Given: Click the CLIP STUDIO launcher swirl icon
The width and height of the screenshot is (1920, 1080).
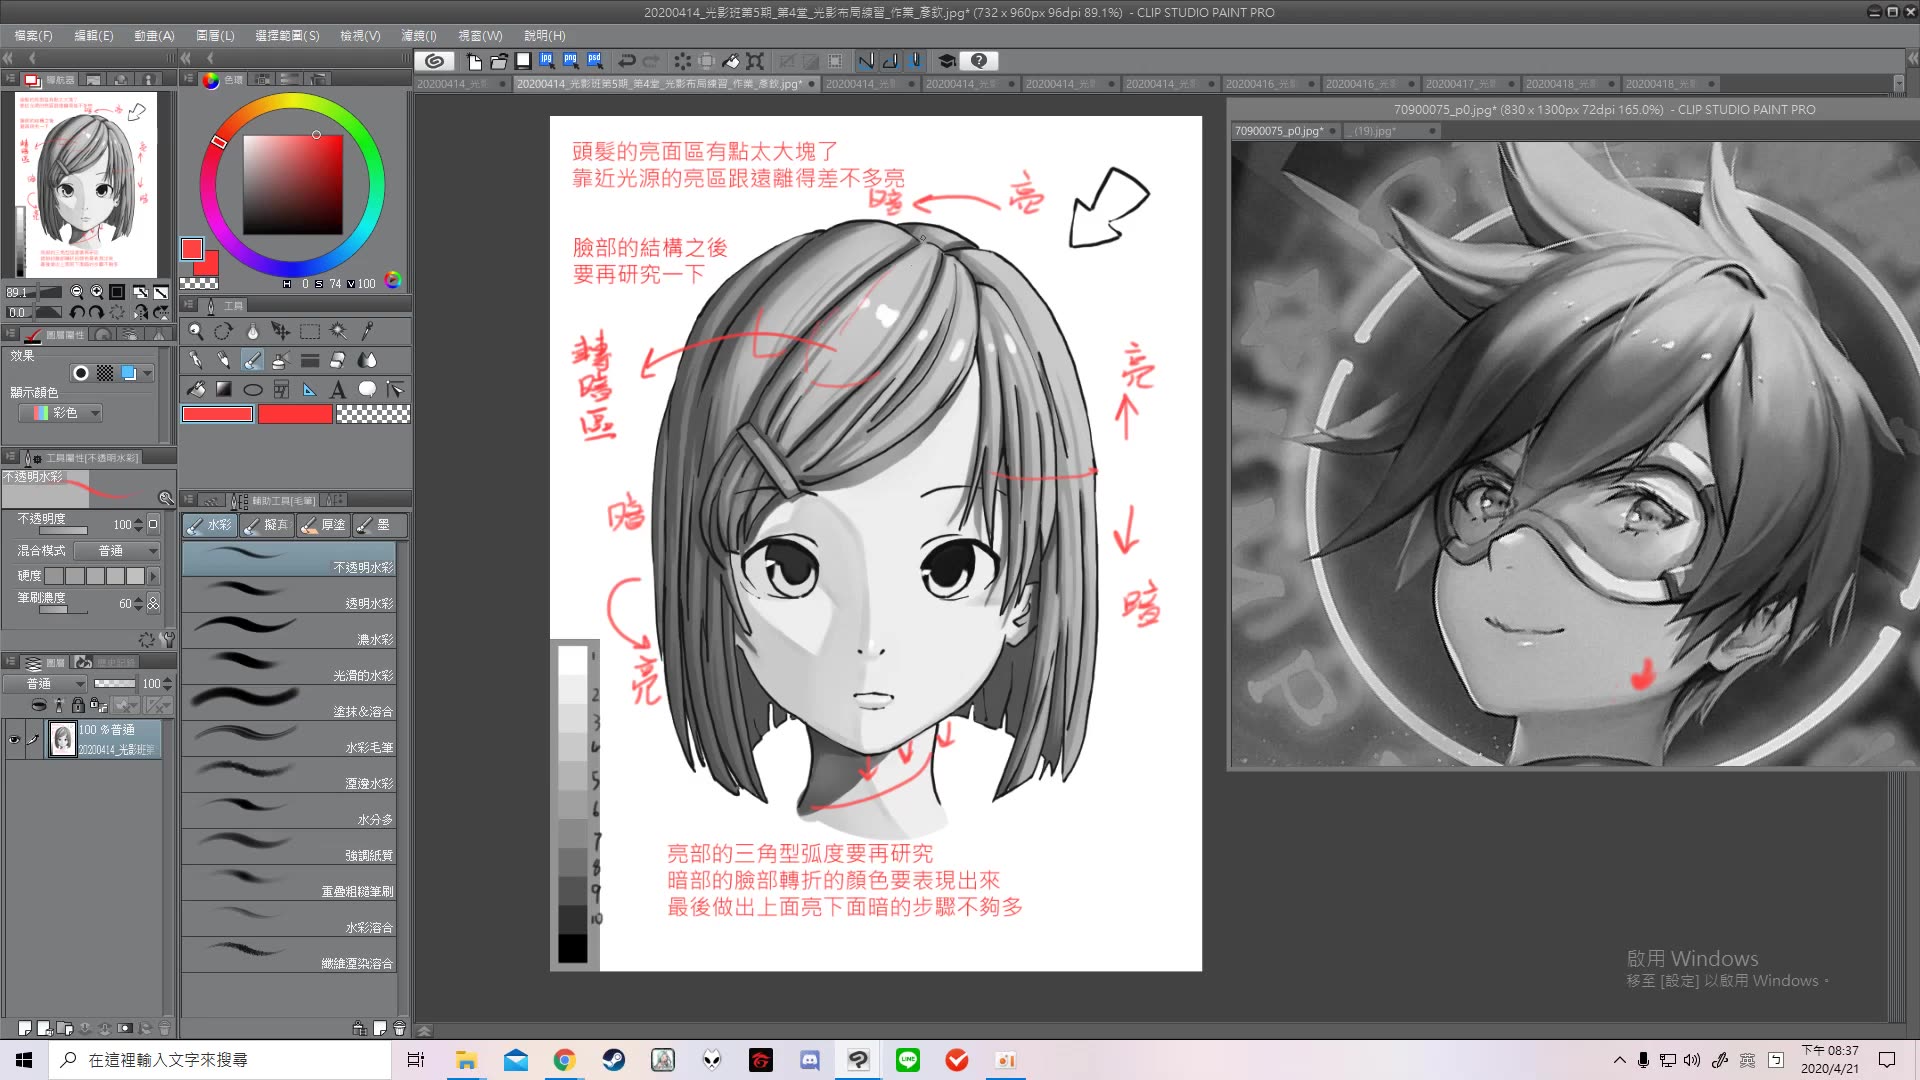Looking at the screenshot, I should tap(435, 61).
